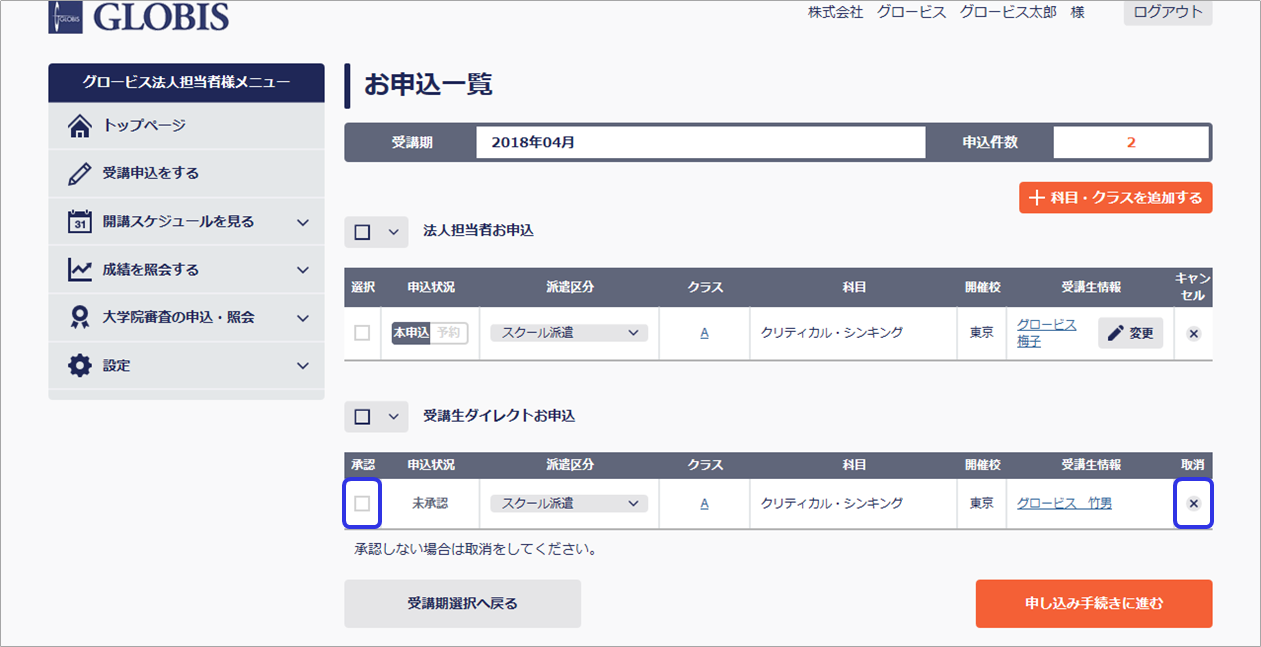Cancel the グロービス梅子 application with X
Image resolution: width=1261 pixels, height=647 pixels.
tap(1193, 334)
